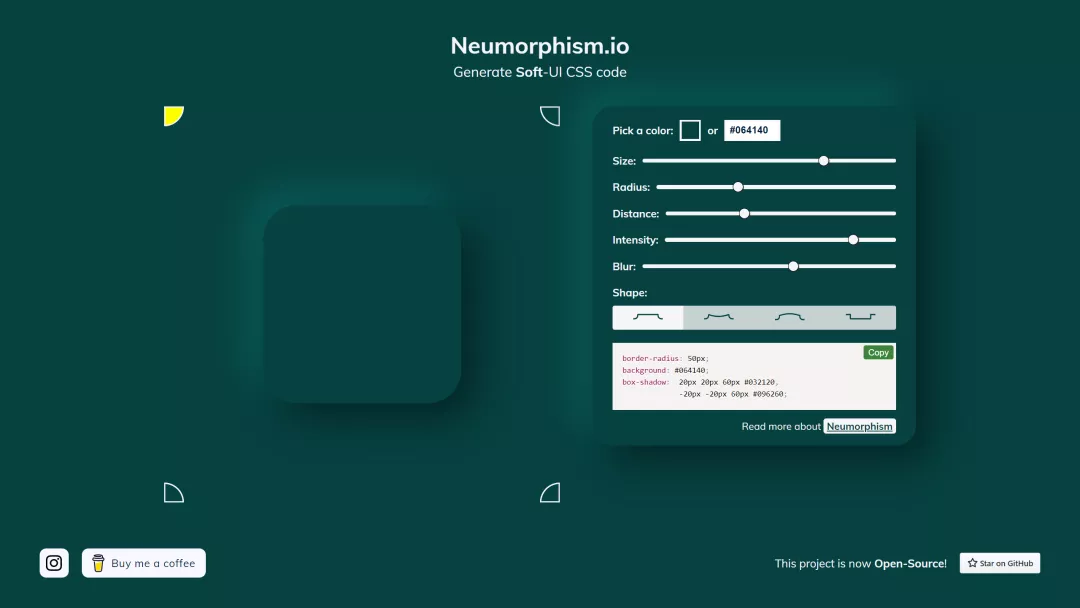Screen dimensions: 1080x608
Task: Open the color picker swatch
Action: click(x=689, y=130)
